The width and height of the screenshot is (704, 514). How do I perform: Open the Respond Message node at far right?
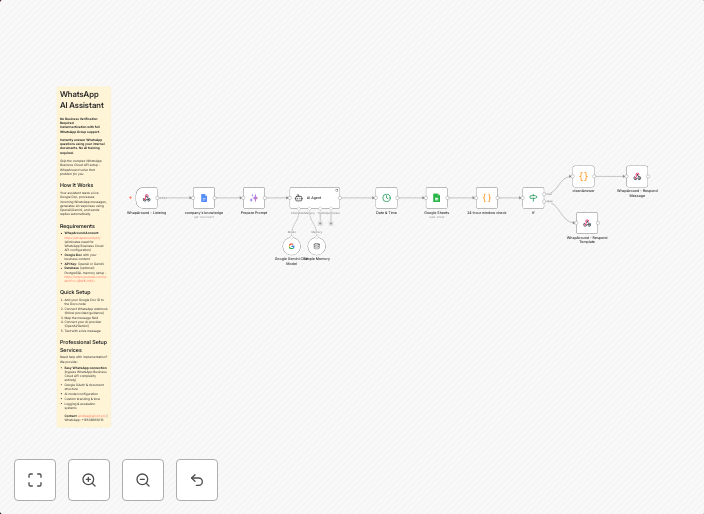click(x=637, y=176)
